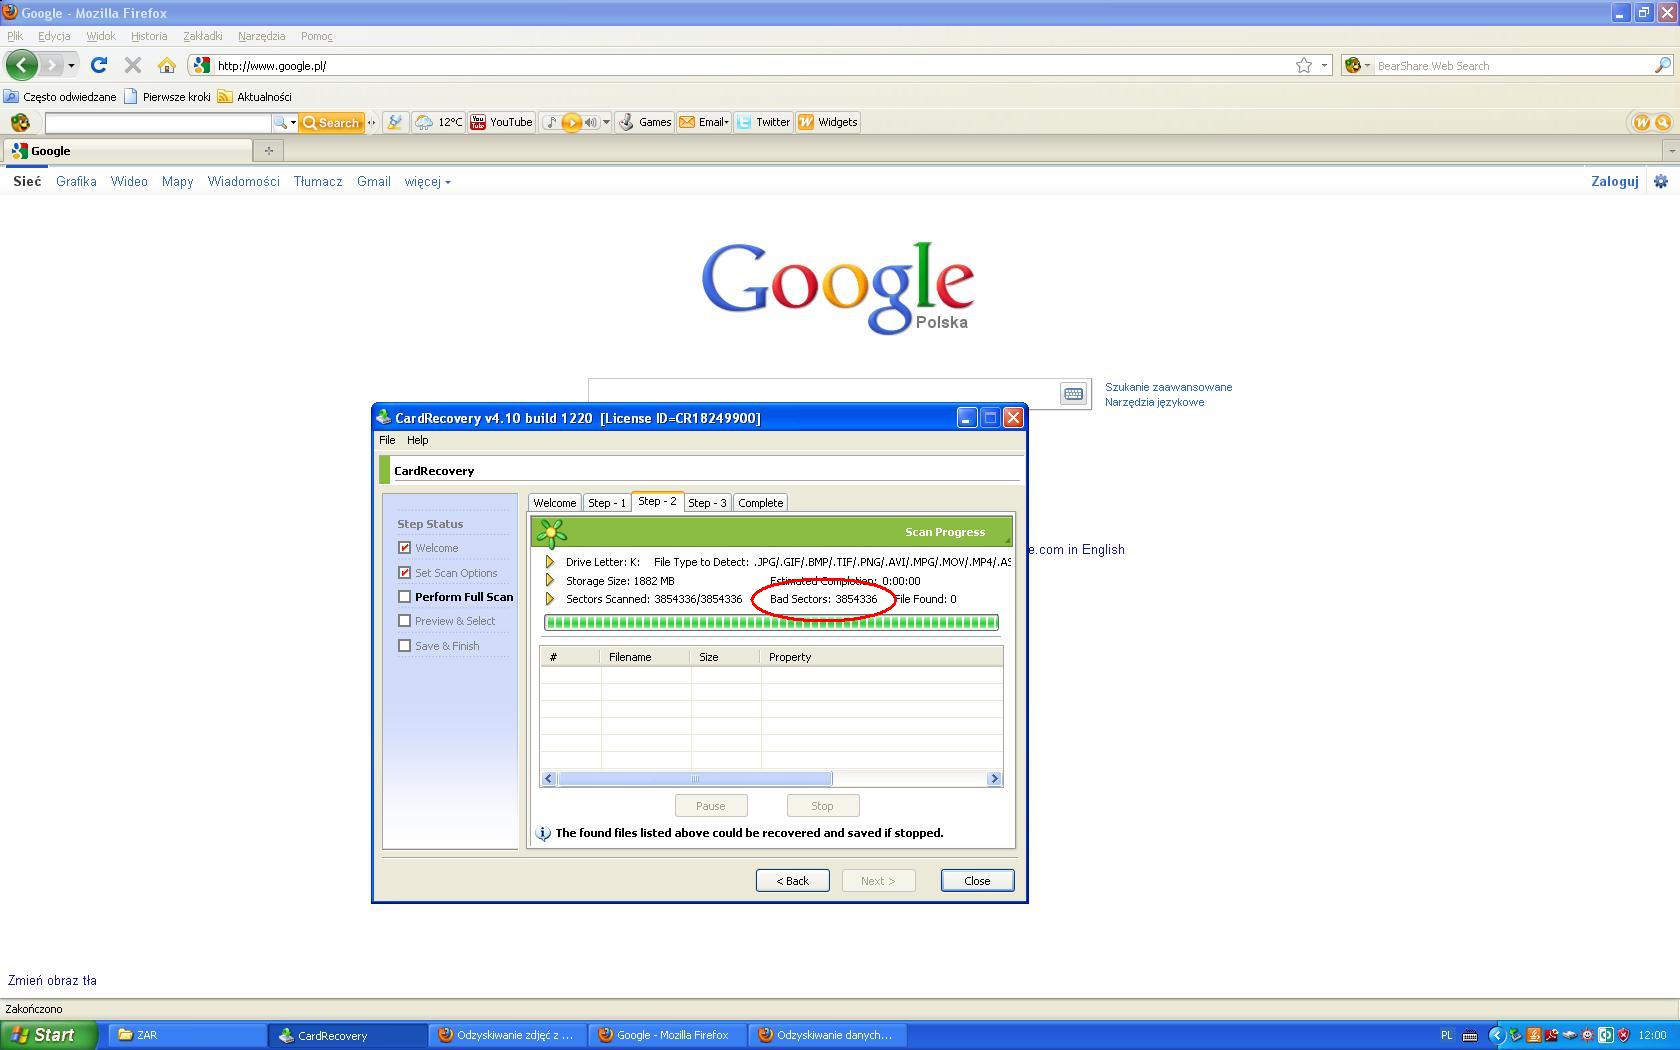Open toolbar options wrench icon
This screenshot has width=1680, height=1050.
(1663, 122)
